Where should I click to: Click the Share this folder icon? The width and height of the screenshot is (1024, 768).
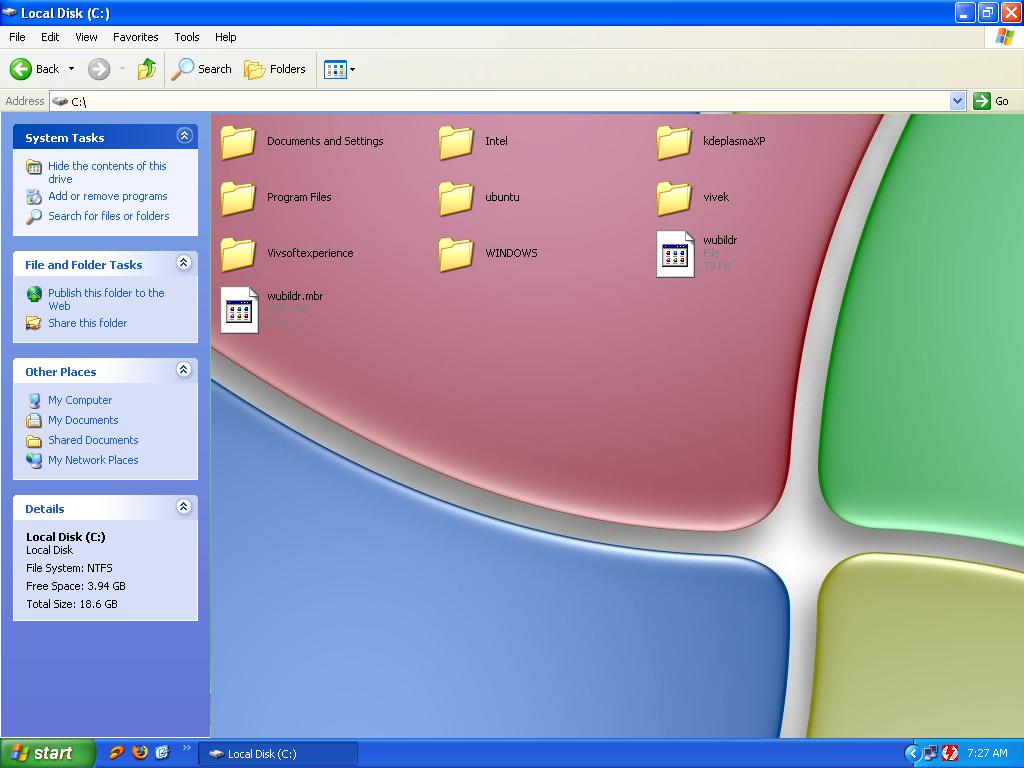pos(34,323)
